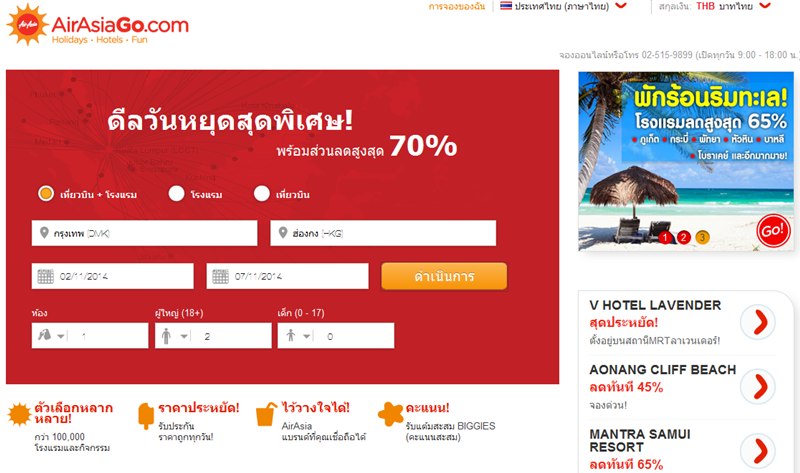Switch to banner slide 3
Viewport: 800px width, 473px height.
click(703, 237)
